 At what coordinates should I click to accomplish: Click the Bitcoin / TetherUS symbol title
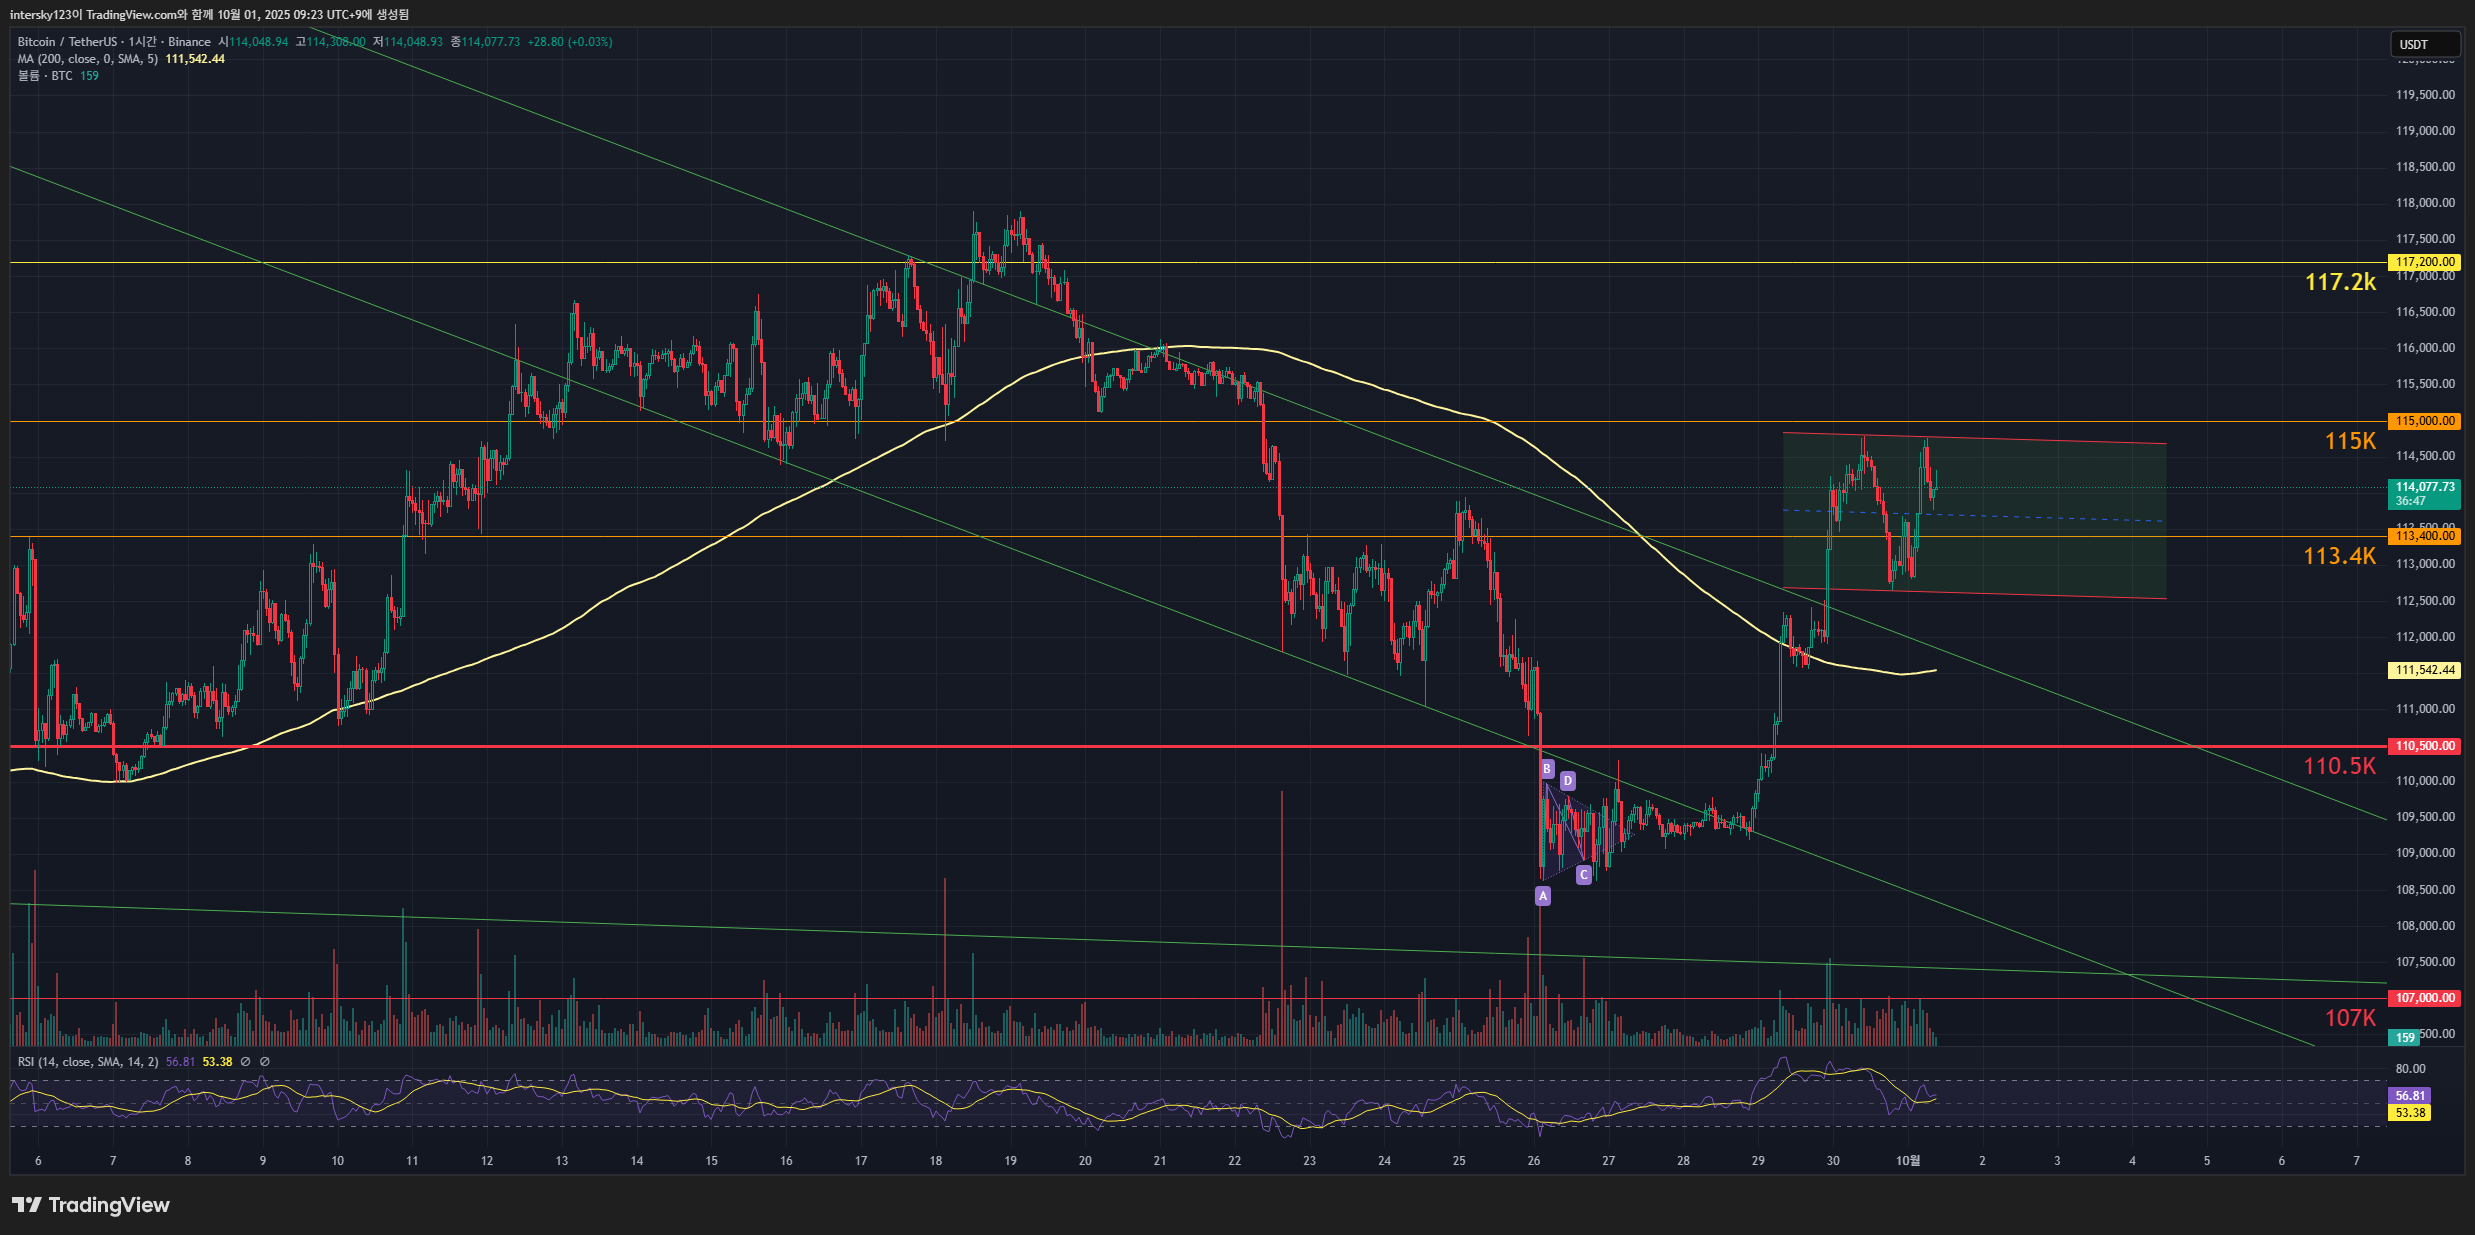[x=67, y=42]
